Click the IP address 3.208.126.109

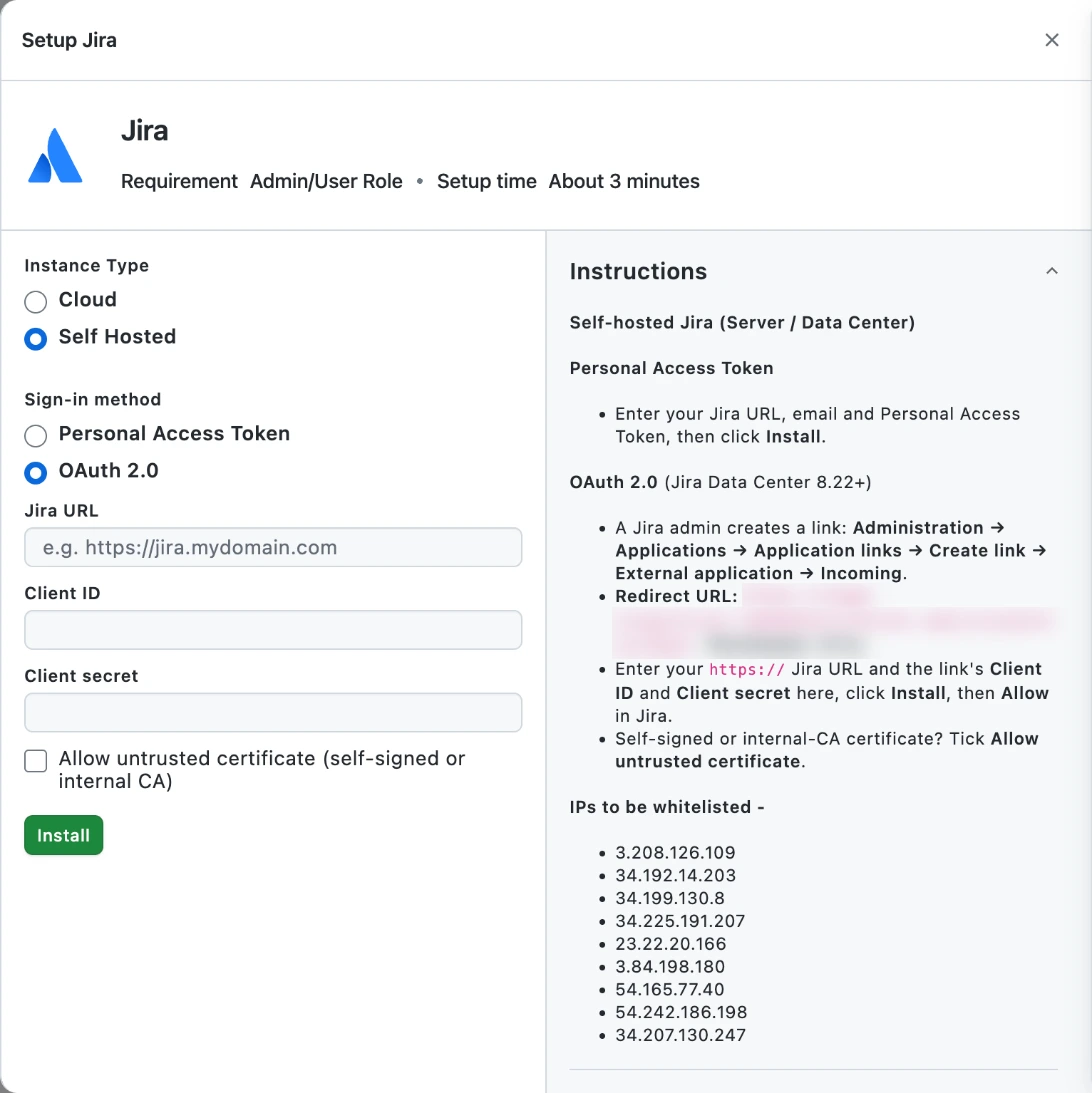point(675,853)
